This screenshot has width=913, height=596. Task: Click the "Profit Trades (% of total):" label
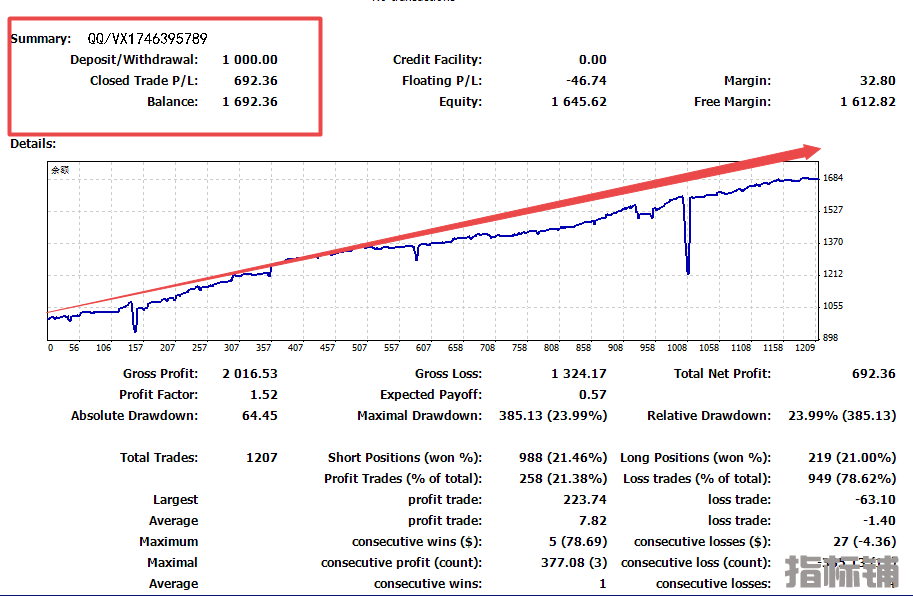(x=403, y=478)
